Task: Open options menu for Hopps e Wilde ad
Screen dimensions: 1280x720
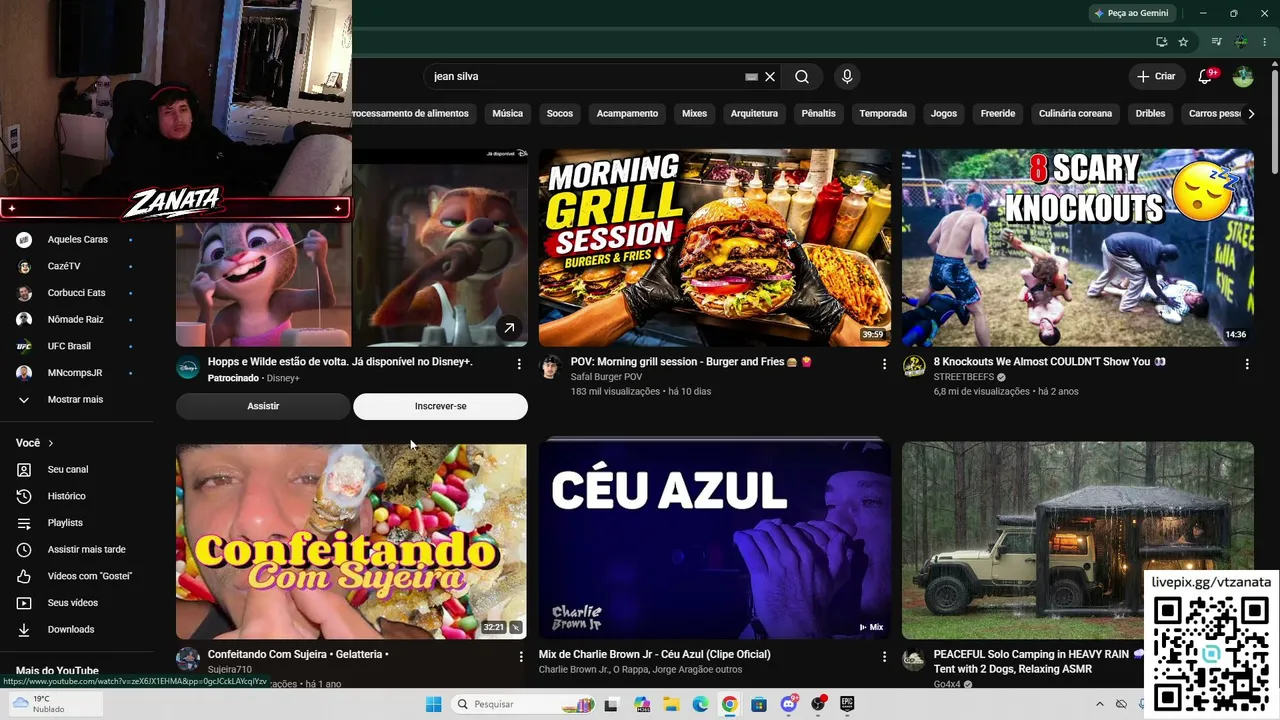Action: [519, 364]
